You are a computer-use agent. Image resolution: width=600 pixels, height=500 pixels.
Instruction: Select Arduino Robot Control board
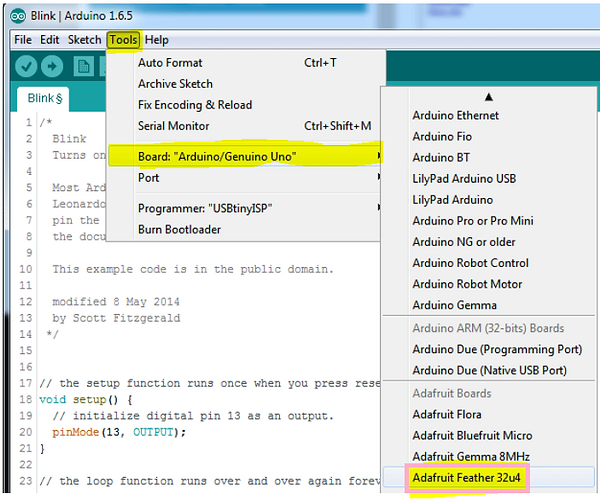coord(489,263)
